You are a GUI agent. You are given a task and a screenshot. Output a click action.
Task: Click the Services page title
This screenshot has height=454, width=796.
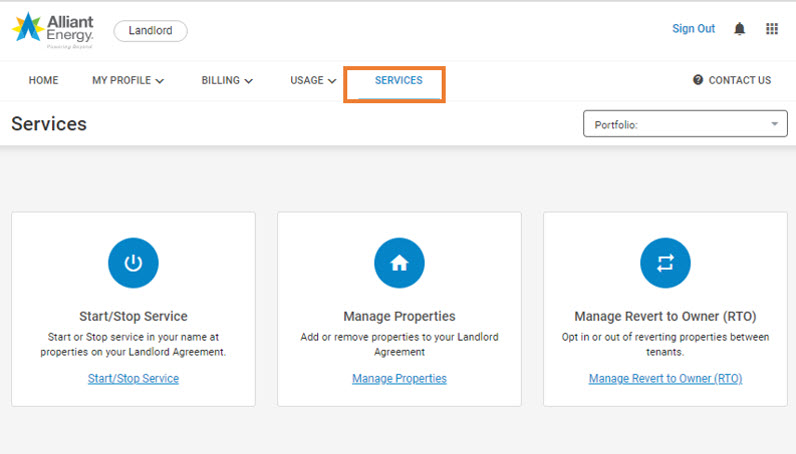tap(49, 124)
